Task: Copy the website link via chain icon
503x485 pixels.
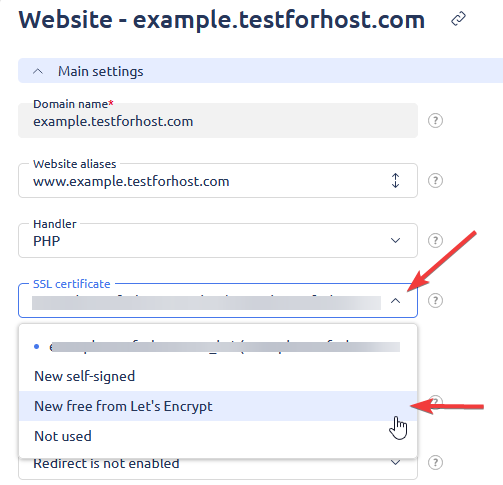Action: tap(458, 18)
